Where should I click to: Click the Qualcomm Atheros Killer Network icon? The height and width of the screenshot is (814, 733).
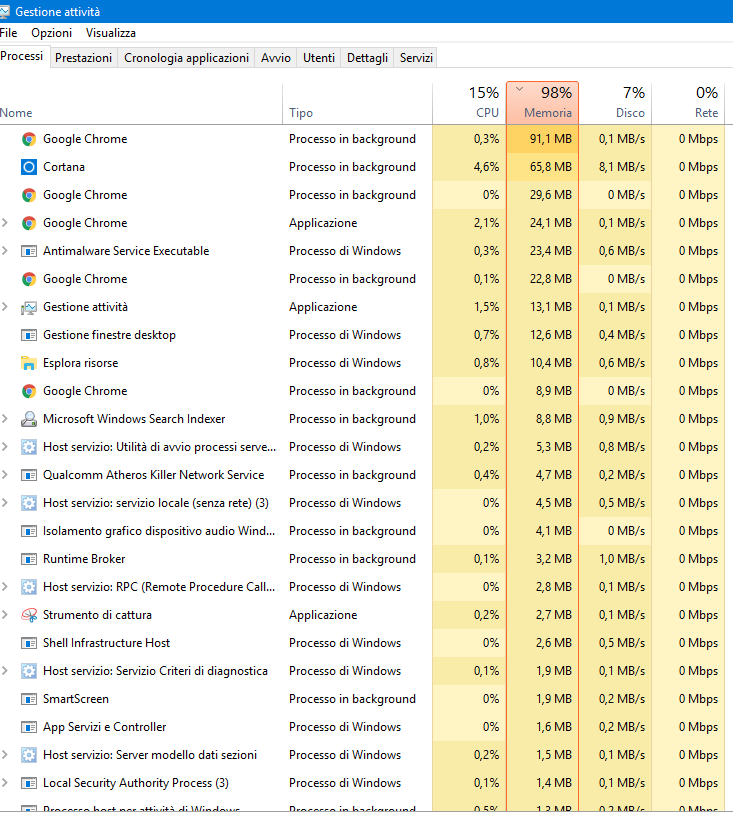[29, 475]
